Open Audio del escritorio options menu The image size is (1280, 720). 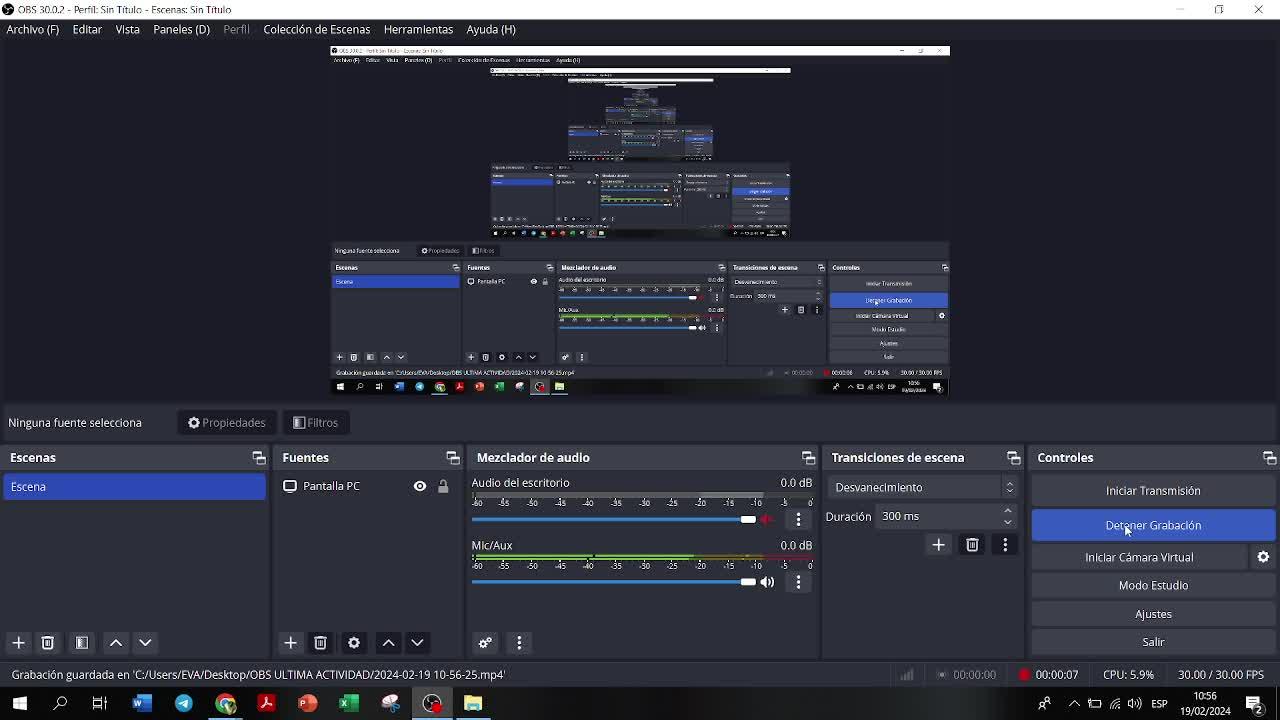pyautogui.click(x=798, y=519)
